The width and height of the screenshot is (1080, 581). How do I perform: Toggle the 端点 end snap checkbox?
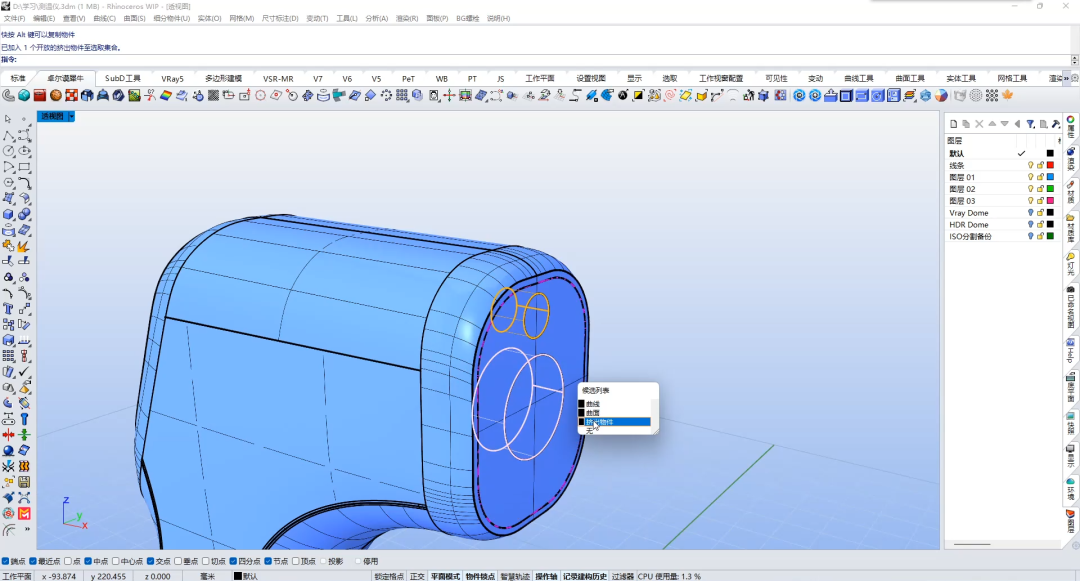(x=6, y=562)
